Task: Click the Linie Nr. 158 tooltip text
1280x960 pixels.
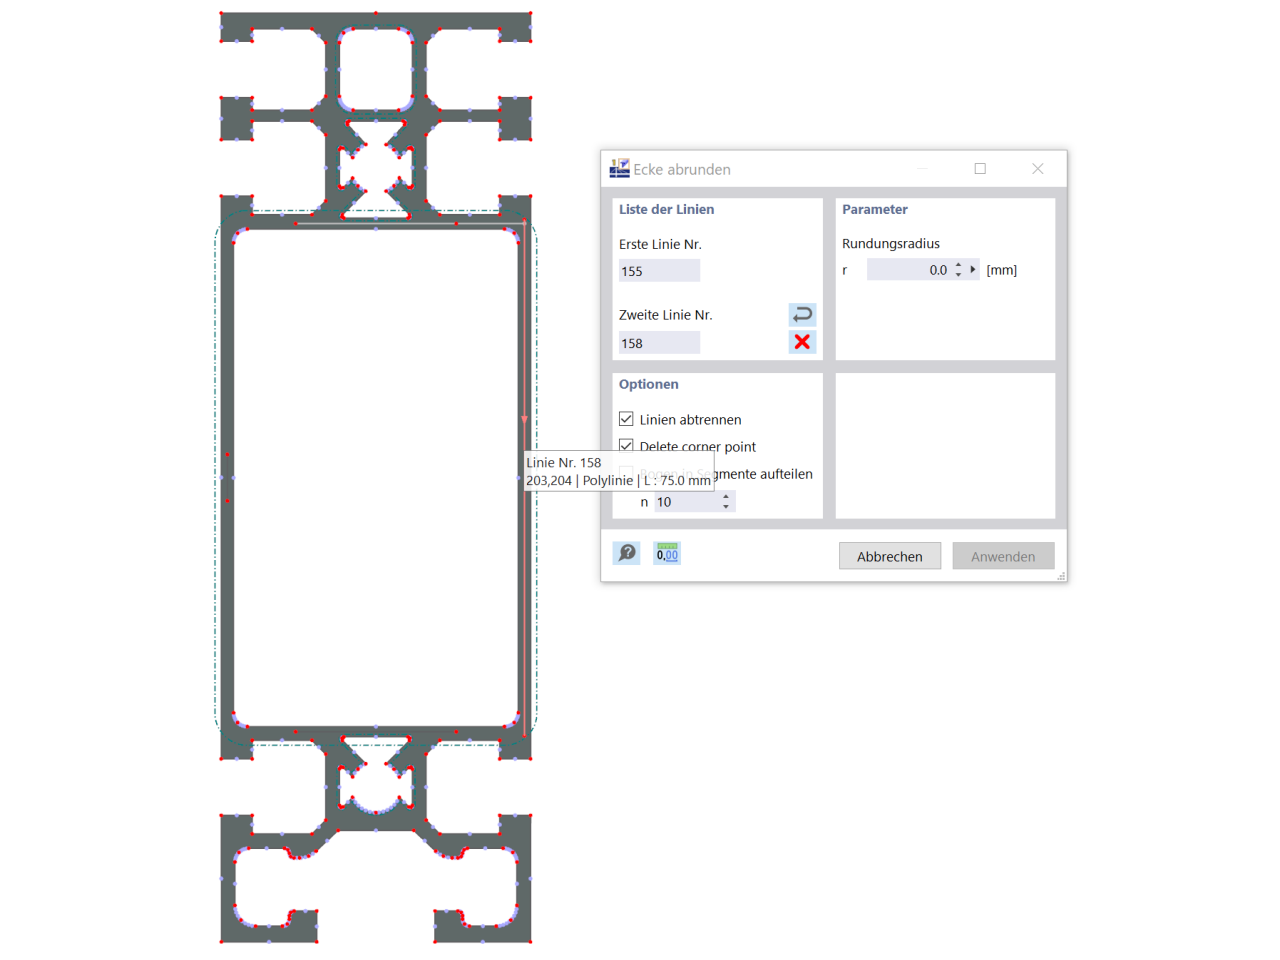Action: (564, 462)
